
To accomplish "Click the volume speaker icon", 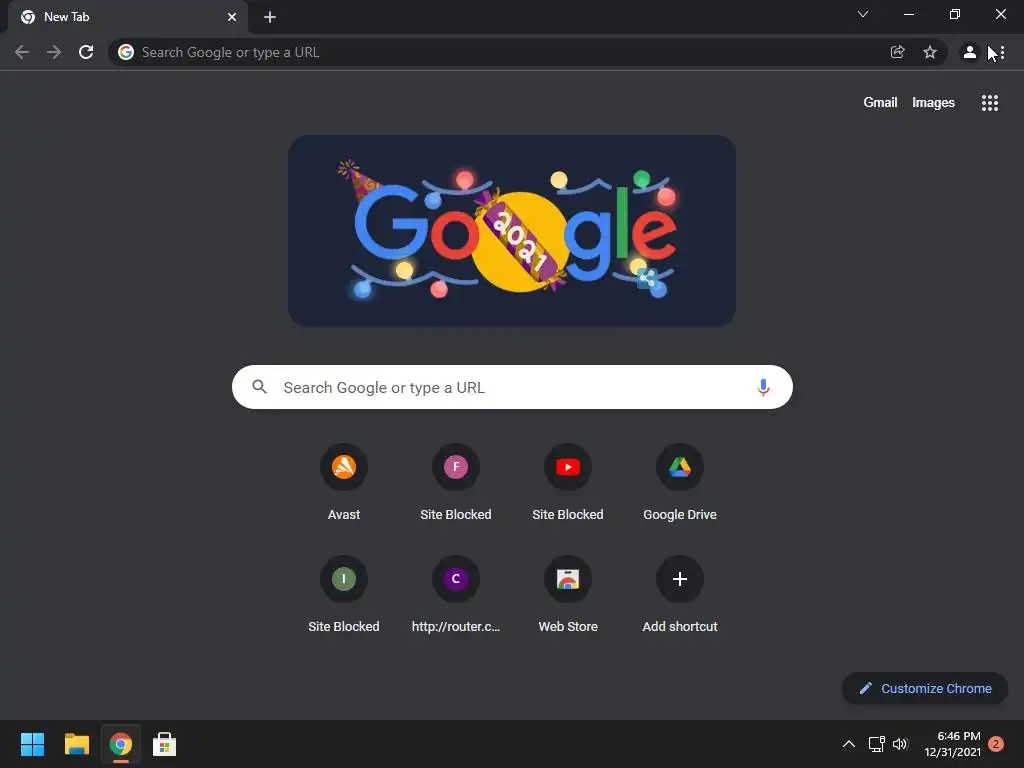I will pos(900,744).
